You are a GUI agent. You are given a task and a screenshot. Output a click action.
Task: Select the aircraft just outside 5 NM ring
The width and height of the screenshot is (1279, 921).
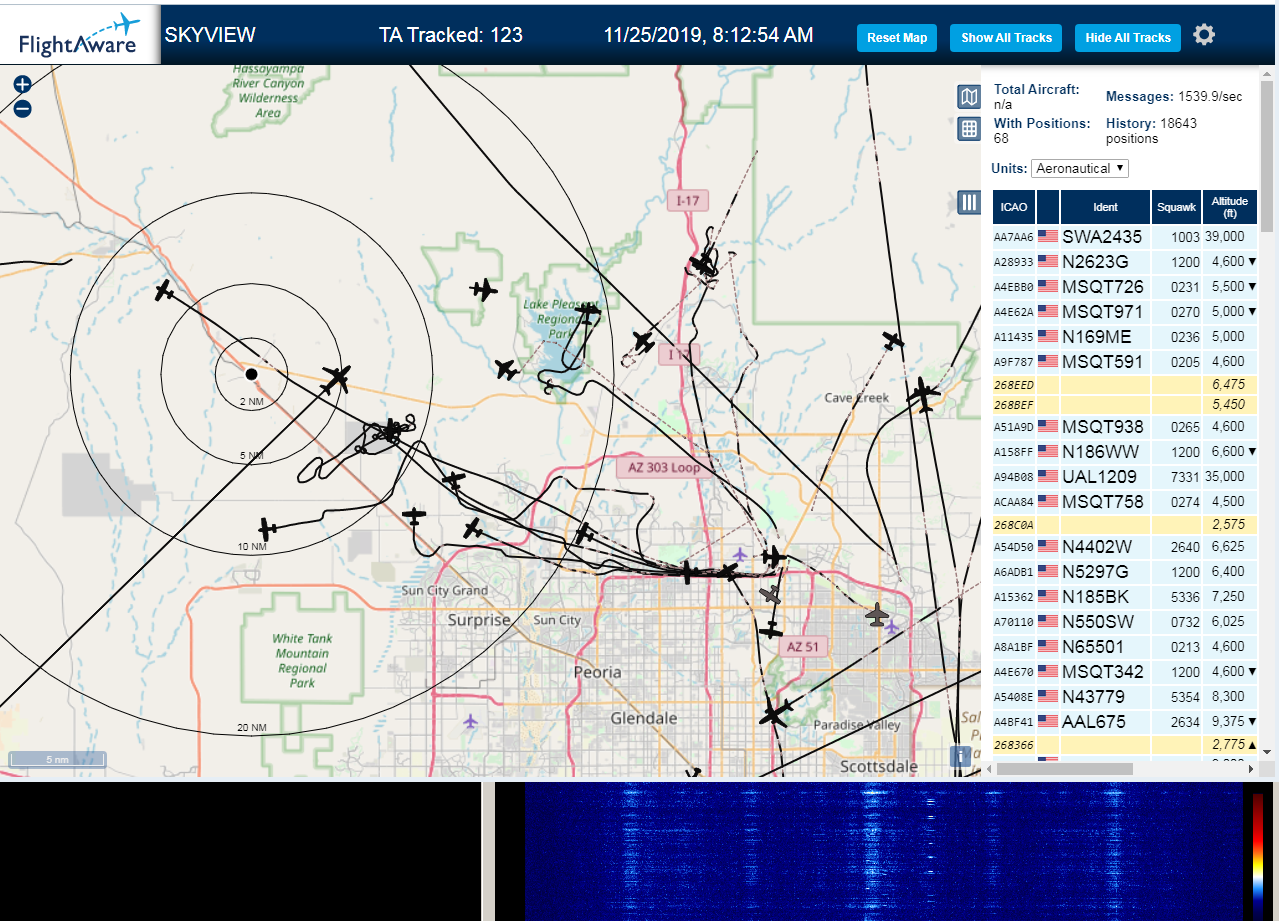(336, 380)
